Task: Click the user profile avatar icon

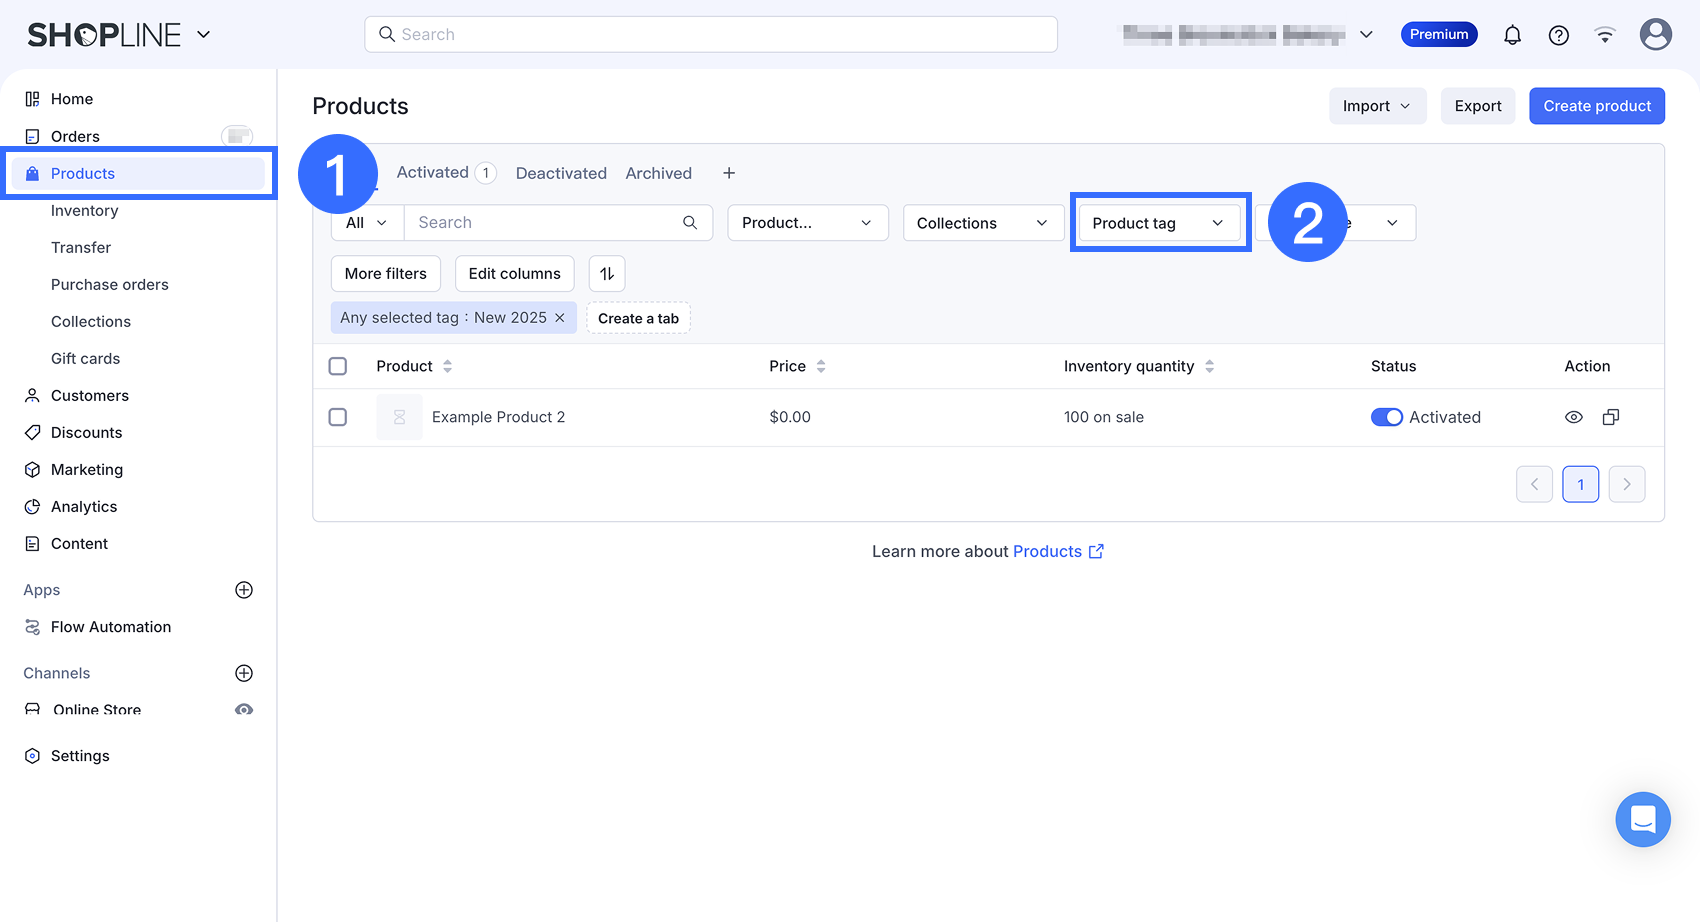Action: pyautogui.click(x=1655, y=35)
